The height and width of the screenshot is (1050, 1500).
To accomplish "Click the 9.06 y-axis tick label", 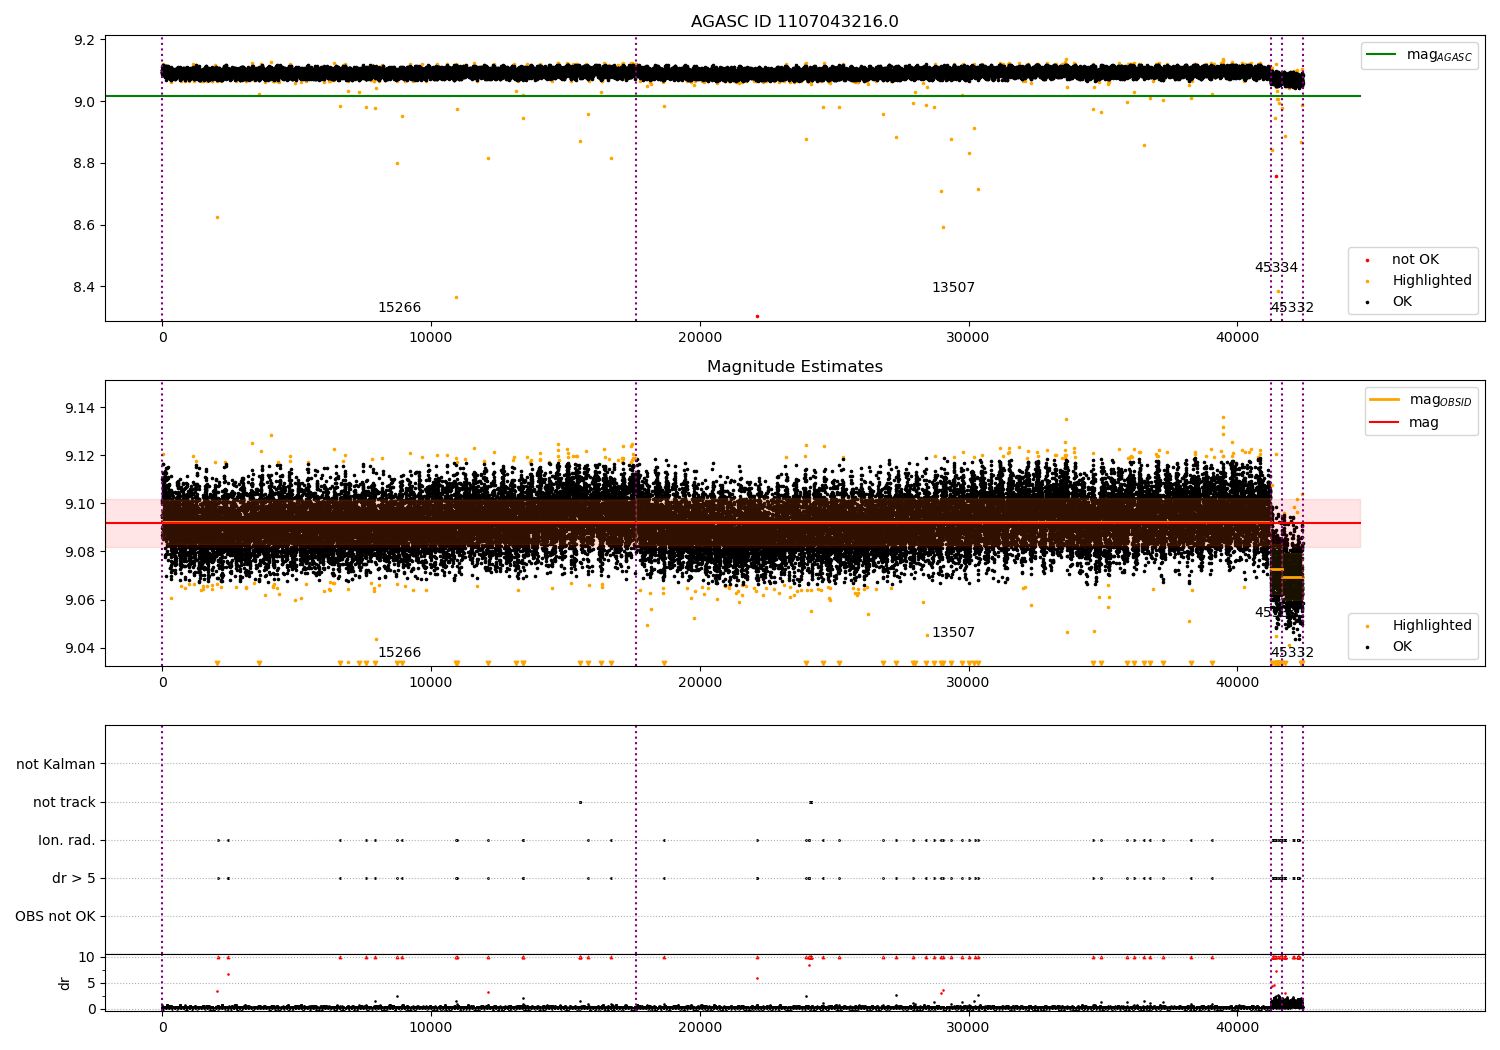I will click(81, 600).
